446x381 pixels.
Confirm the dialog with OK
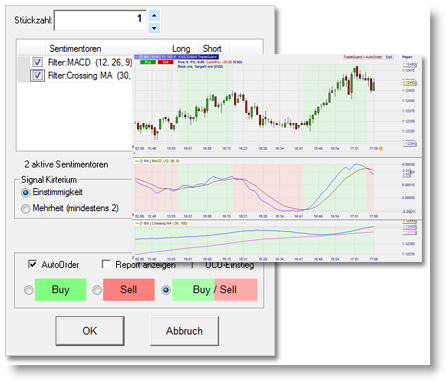point(90,331)
